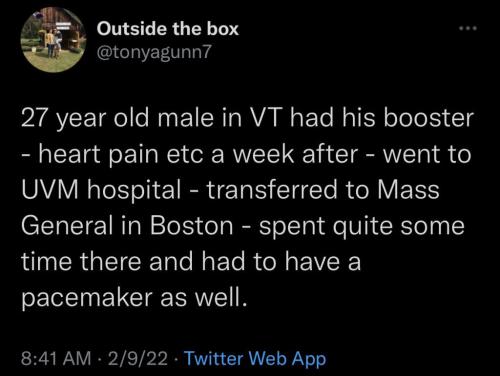Select 'heart pain' phrase in tweet

click(98, 155)
